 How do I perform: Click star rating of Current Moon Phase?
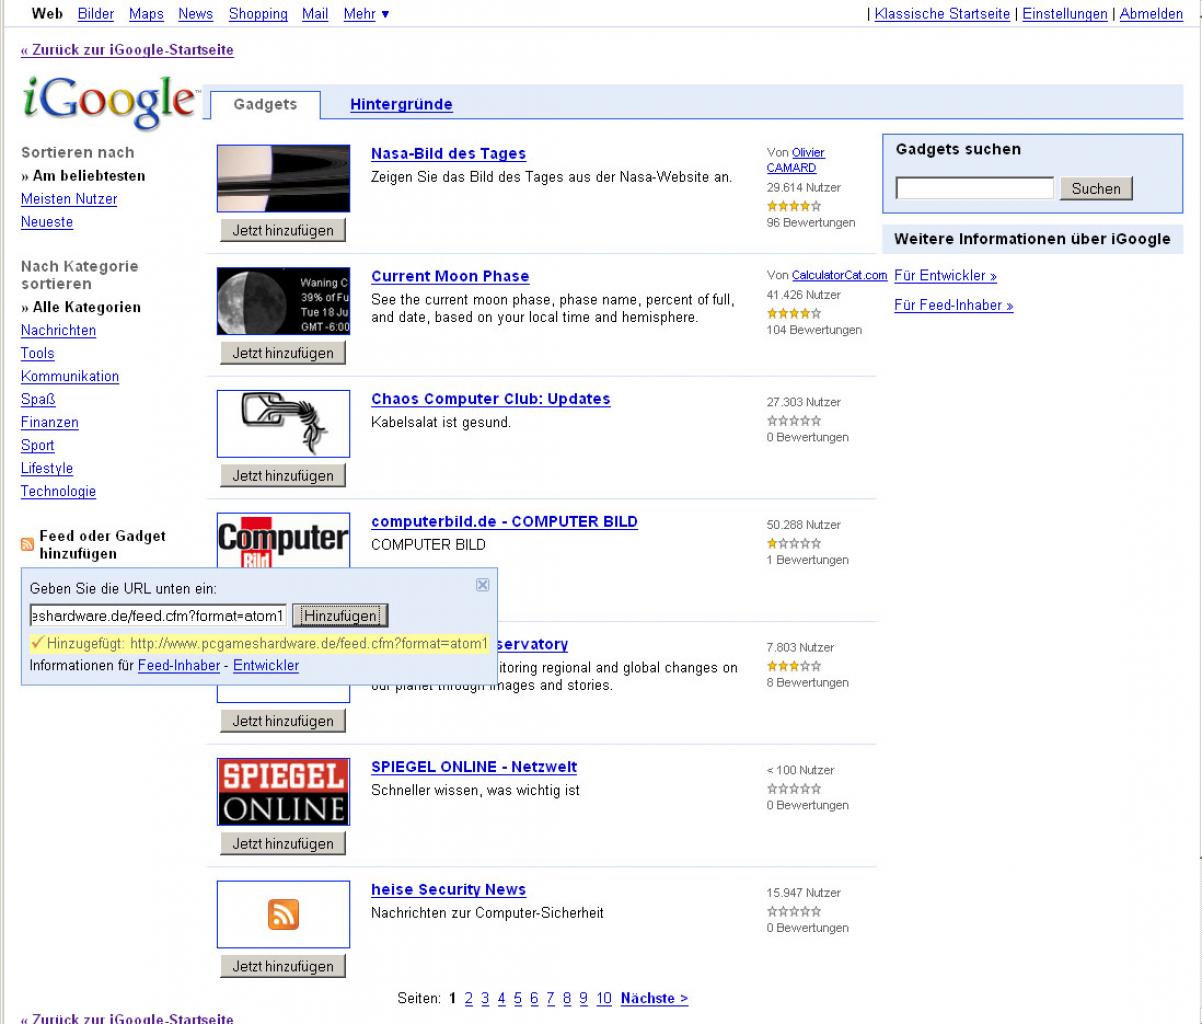794,313
